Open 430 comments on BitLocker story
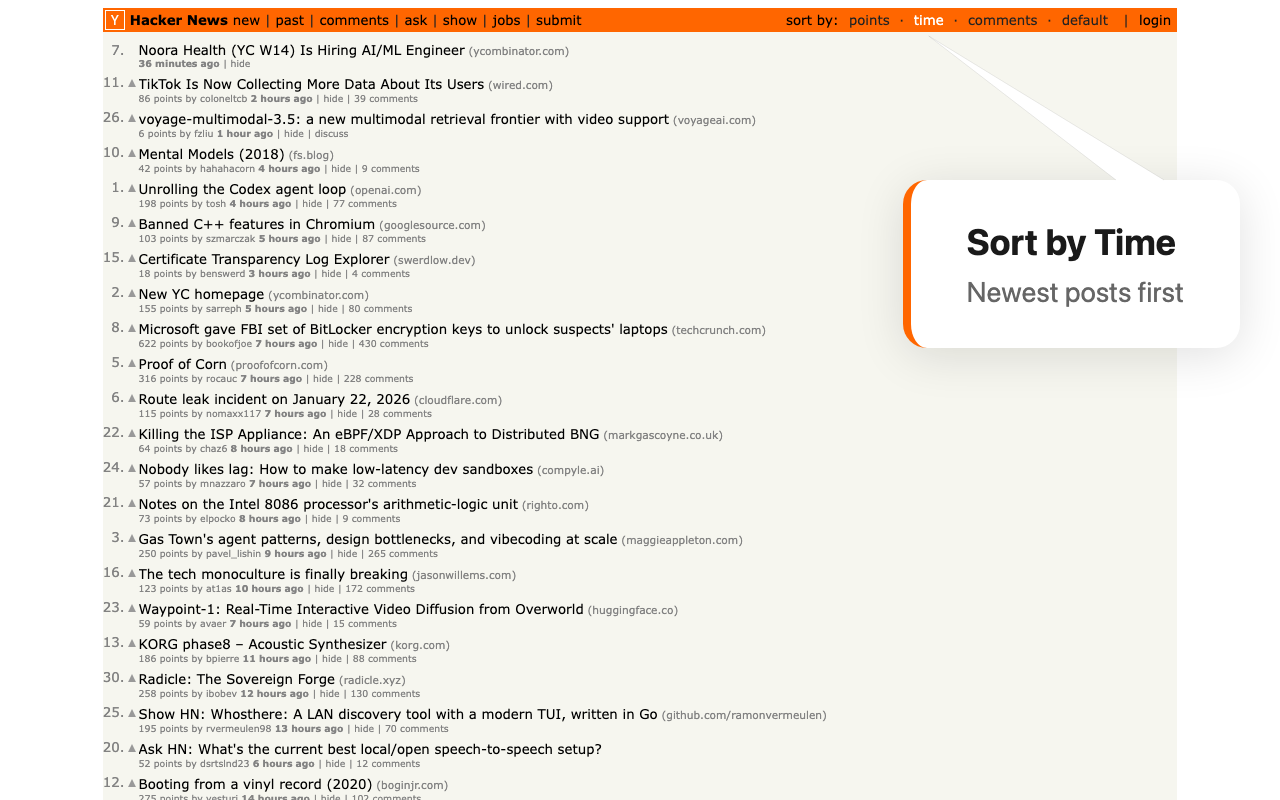Image resolution: width=1280 pixels, height=800 pixels. (394, 344)
